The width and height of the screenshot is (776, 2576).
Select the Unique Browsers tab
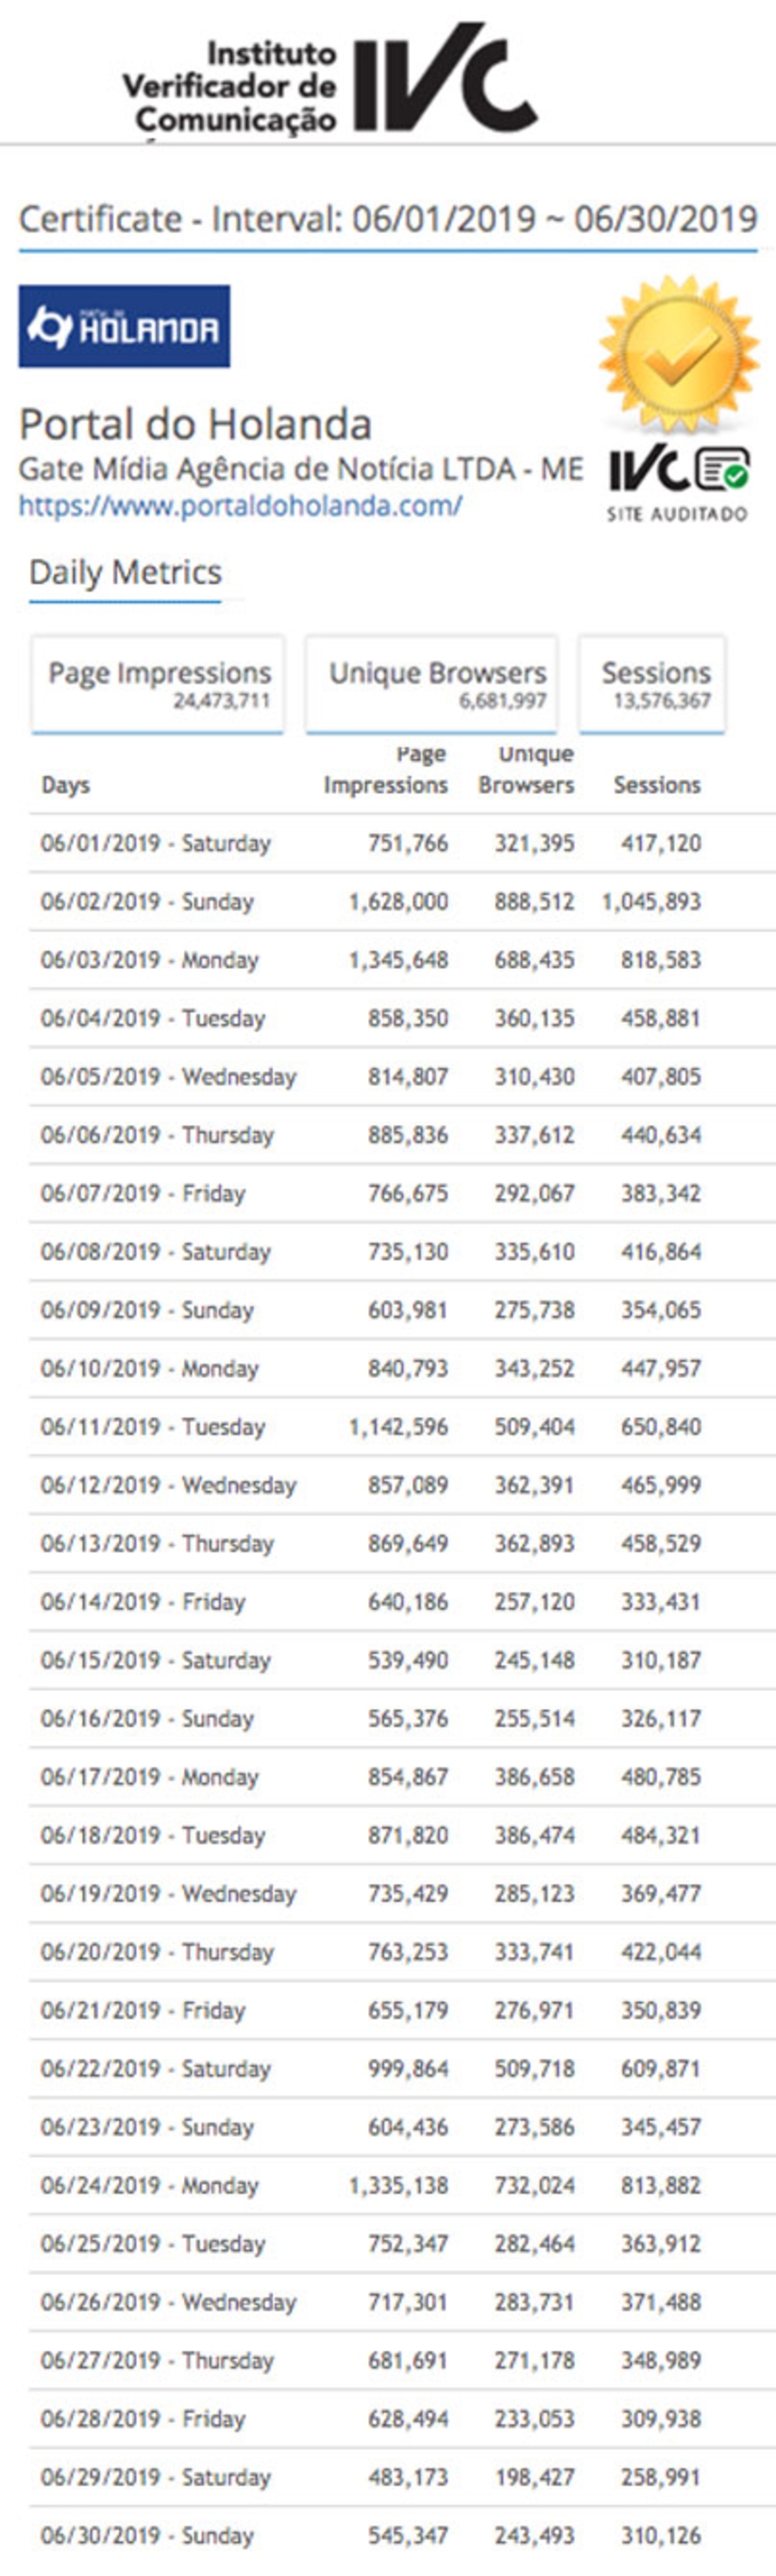[x=432, y=683]
